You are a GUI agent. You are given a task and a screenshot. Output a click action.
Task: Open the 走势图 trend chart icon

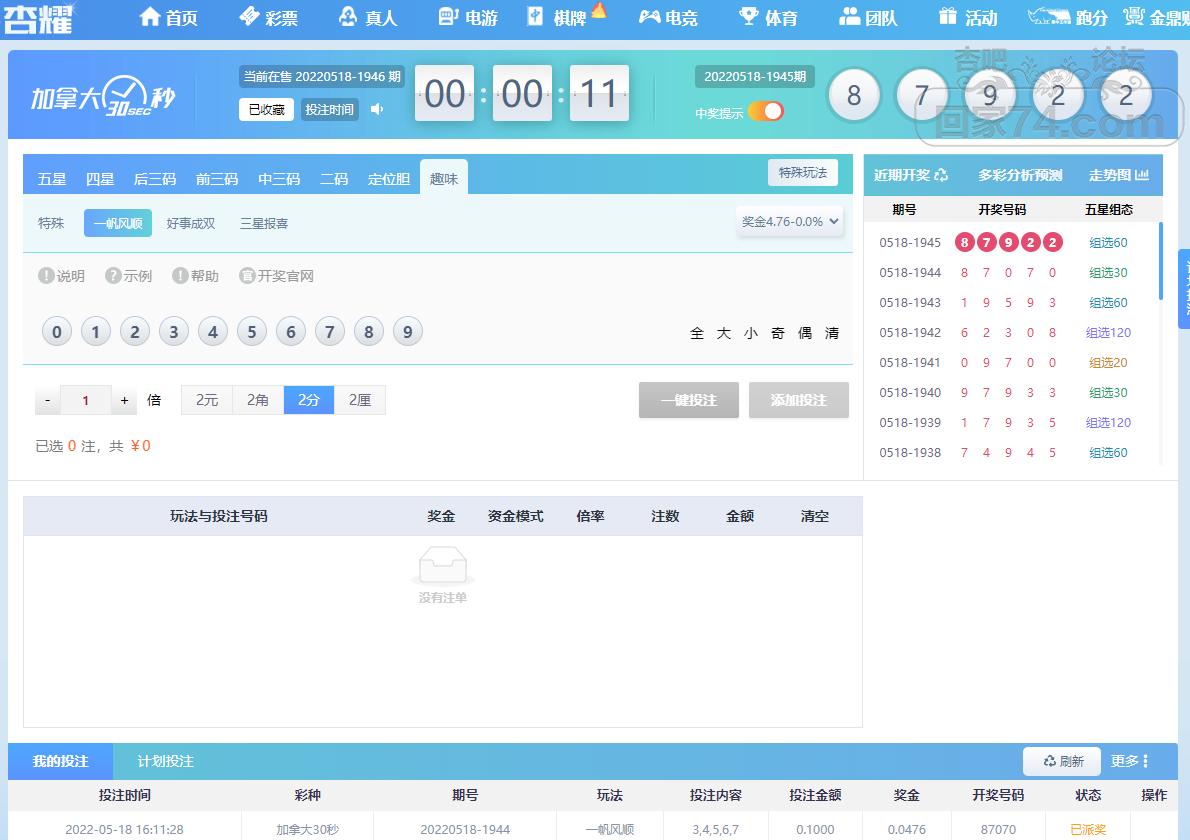1142,175
